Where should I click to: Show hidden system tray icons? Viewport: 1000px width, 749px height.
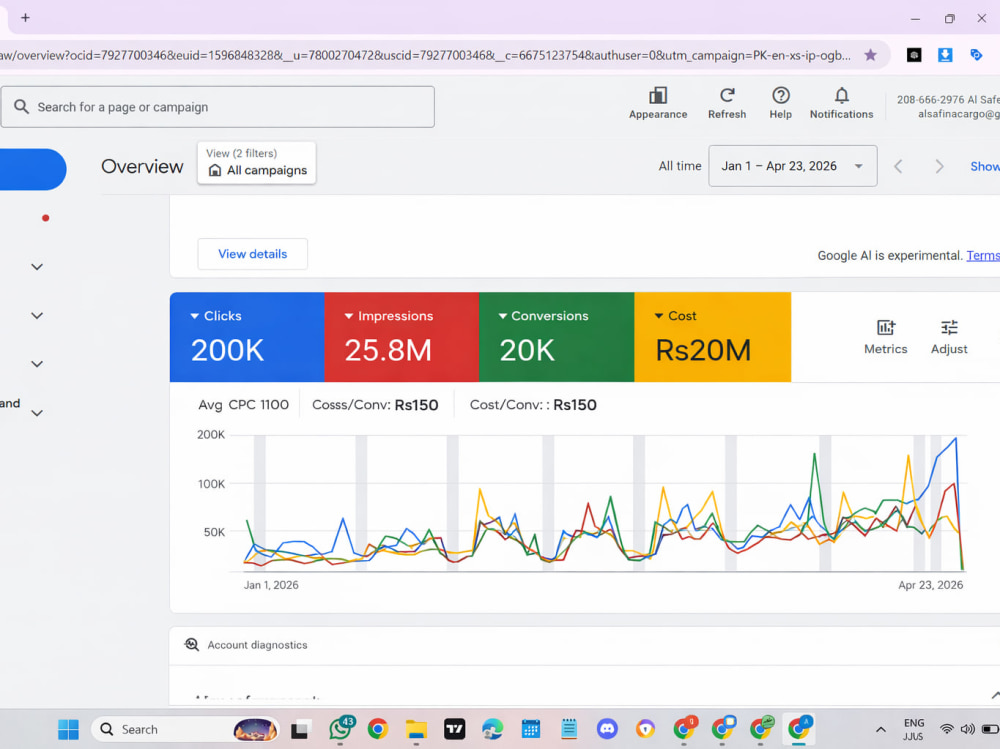pyautogui.click(x=881, y=729)
